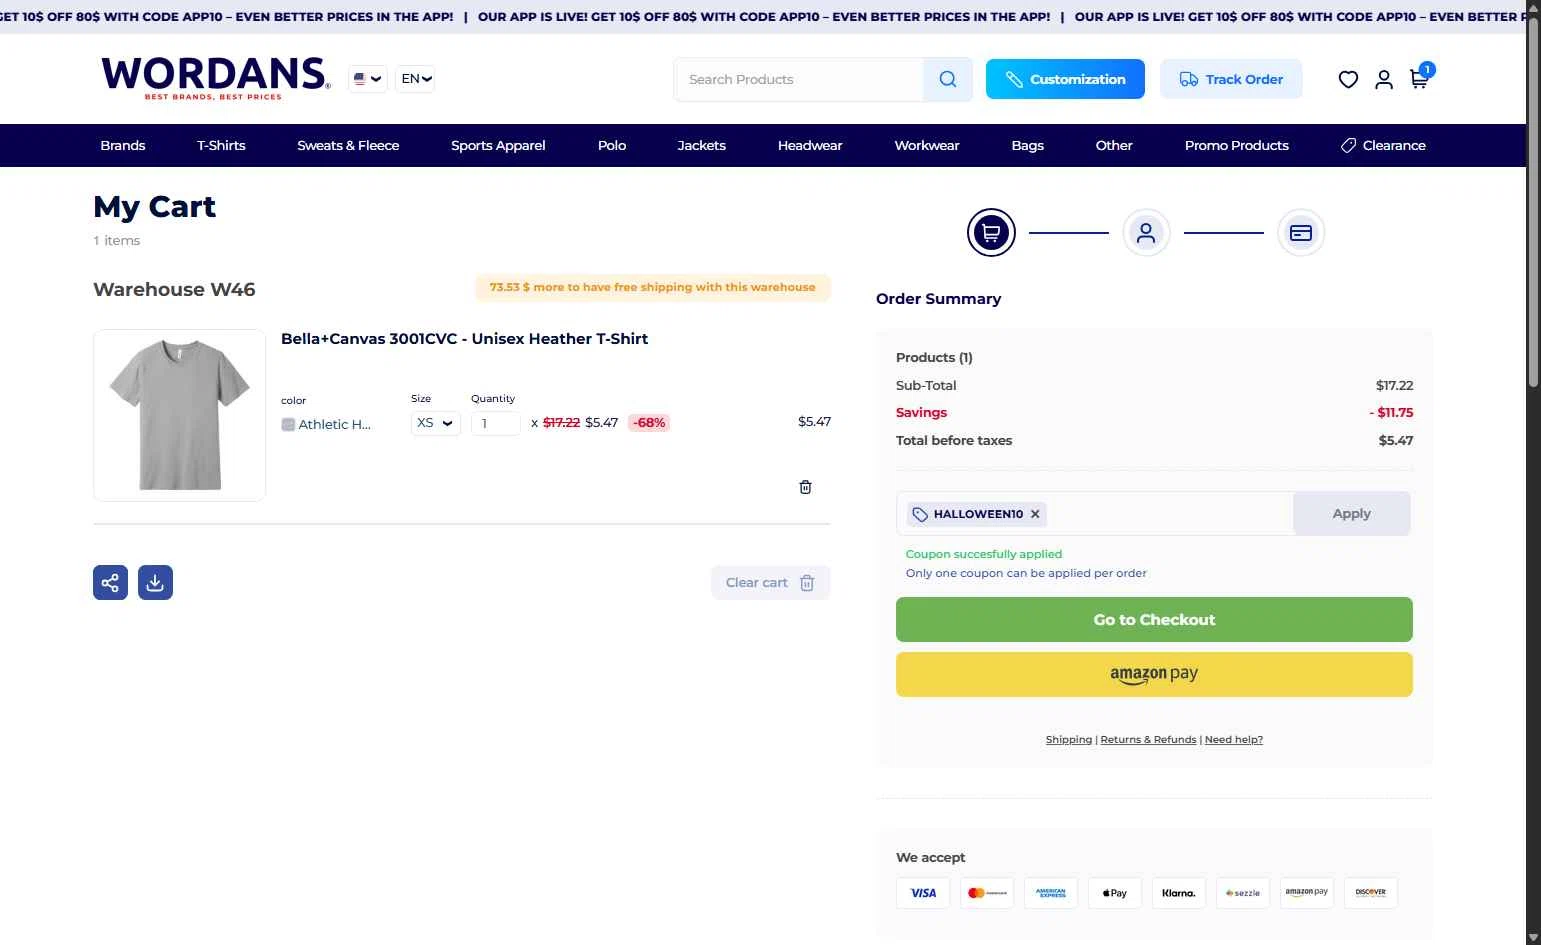This screenshot has width=1541, height=945.
Task: Click the yellow amazon pay button
Action: coord(1154,674)
